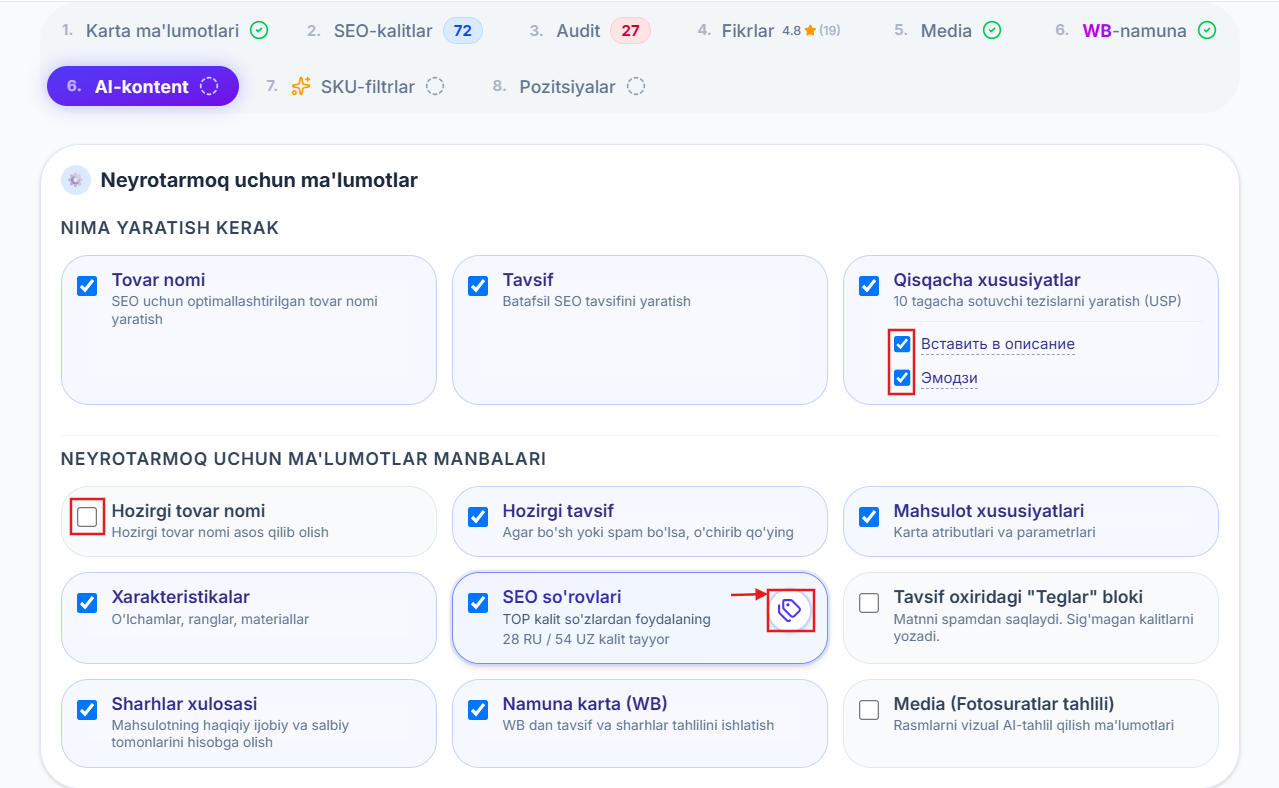1279x788 pixels.
Task: Click the green checkmark next to Media tab
Action: [992, 31]
